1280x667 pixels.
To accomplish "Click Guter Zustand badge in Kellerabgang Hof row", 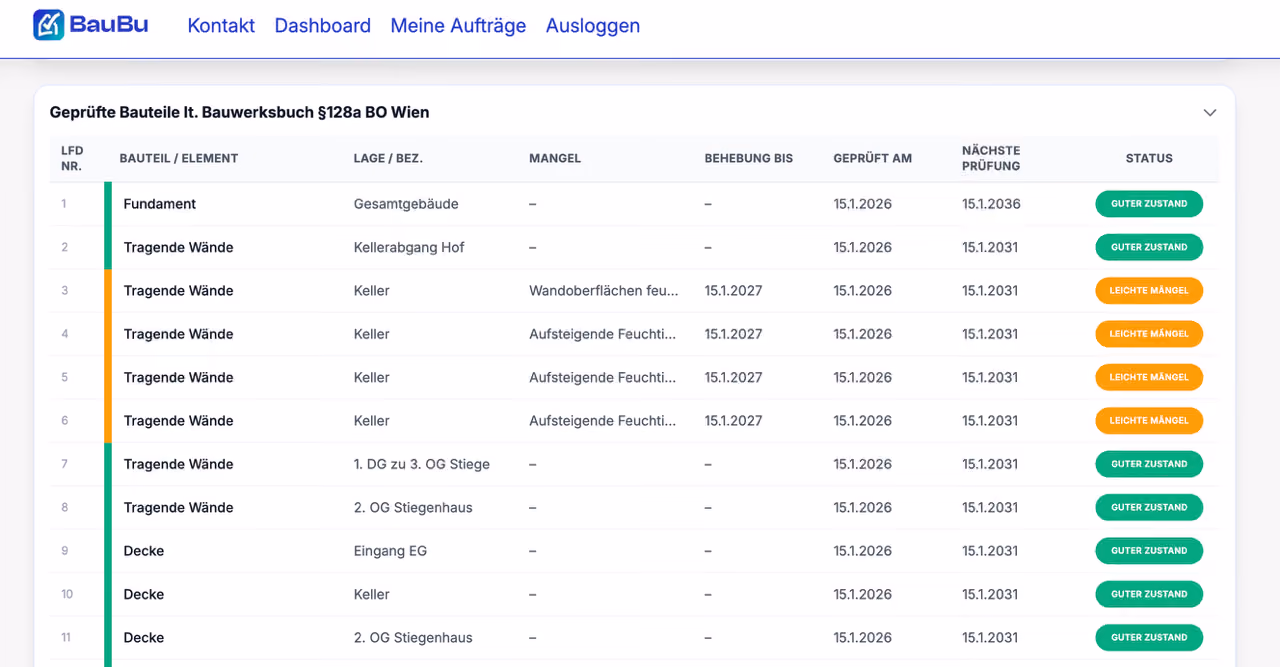I will click(1149, 247).
